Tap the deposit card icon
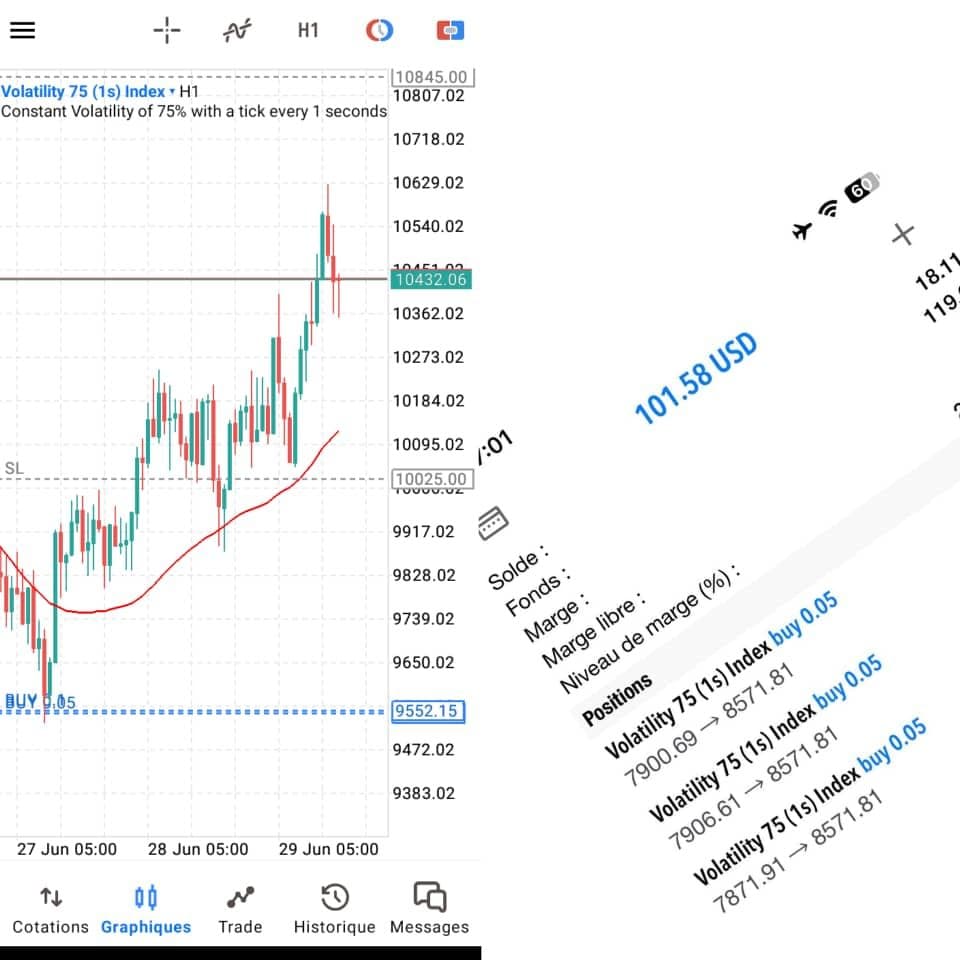 494,522
